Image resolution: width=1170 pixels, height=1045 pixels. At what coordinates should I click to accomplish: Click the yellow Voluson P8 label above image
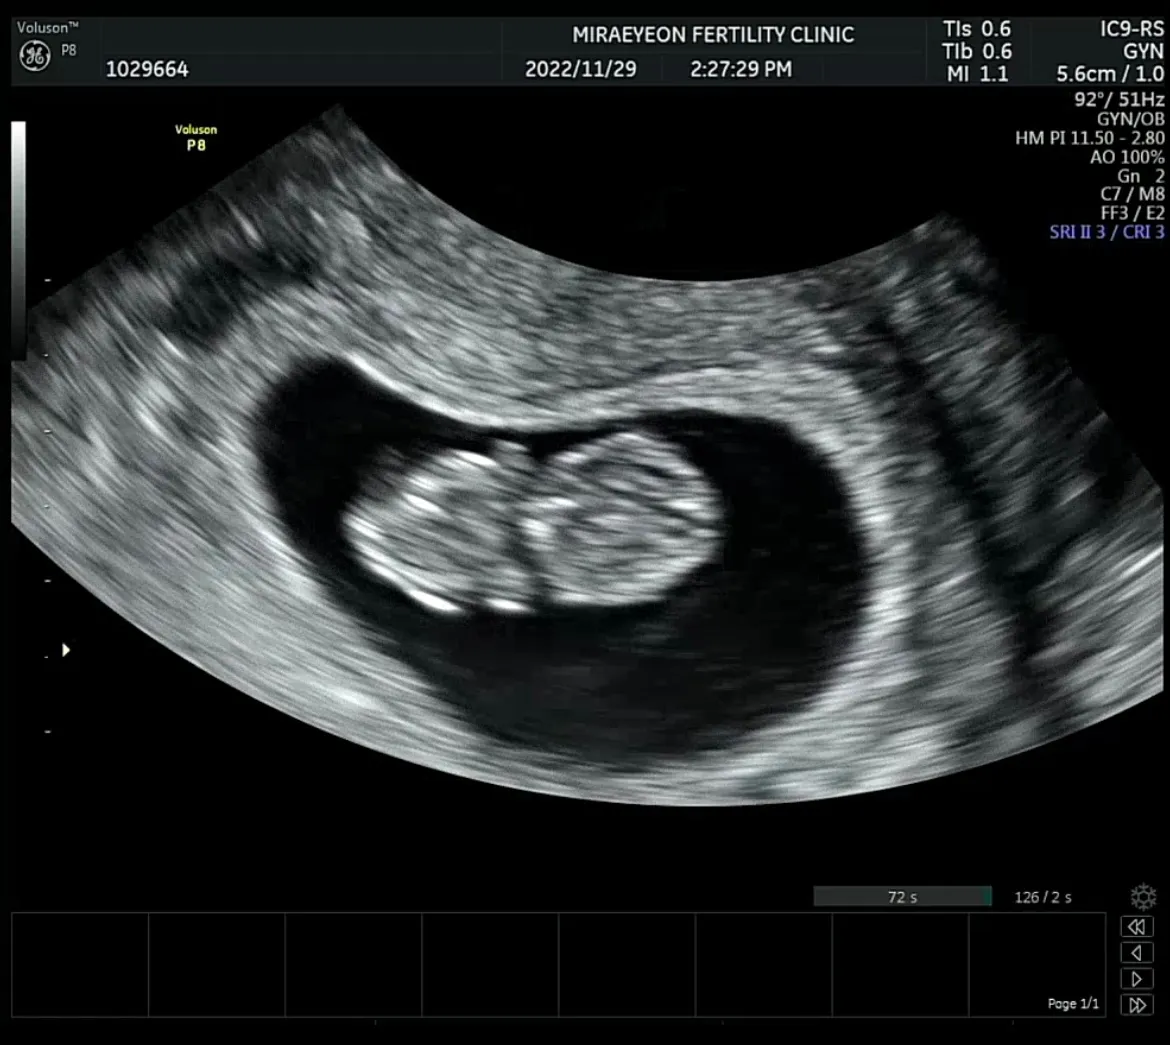[x=196, y=137]
